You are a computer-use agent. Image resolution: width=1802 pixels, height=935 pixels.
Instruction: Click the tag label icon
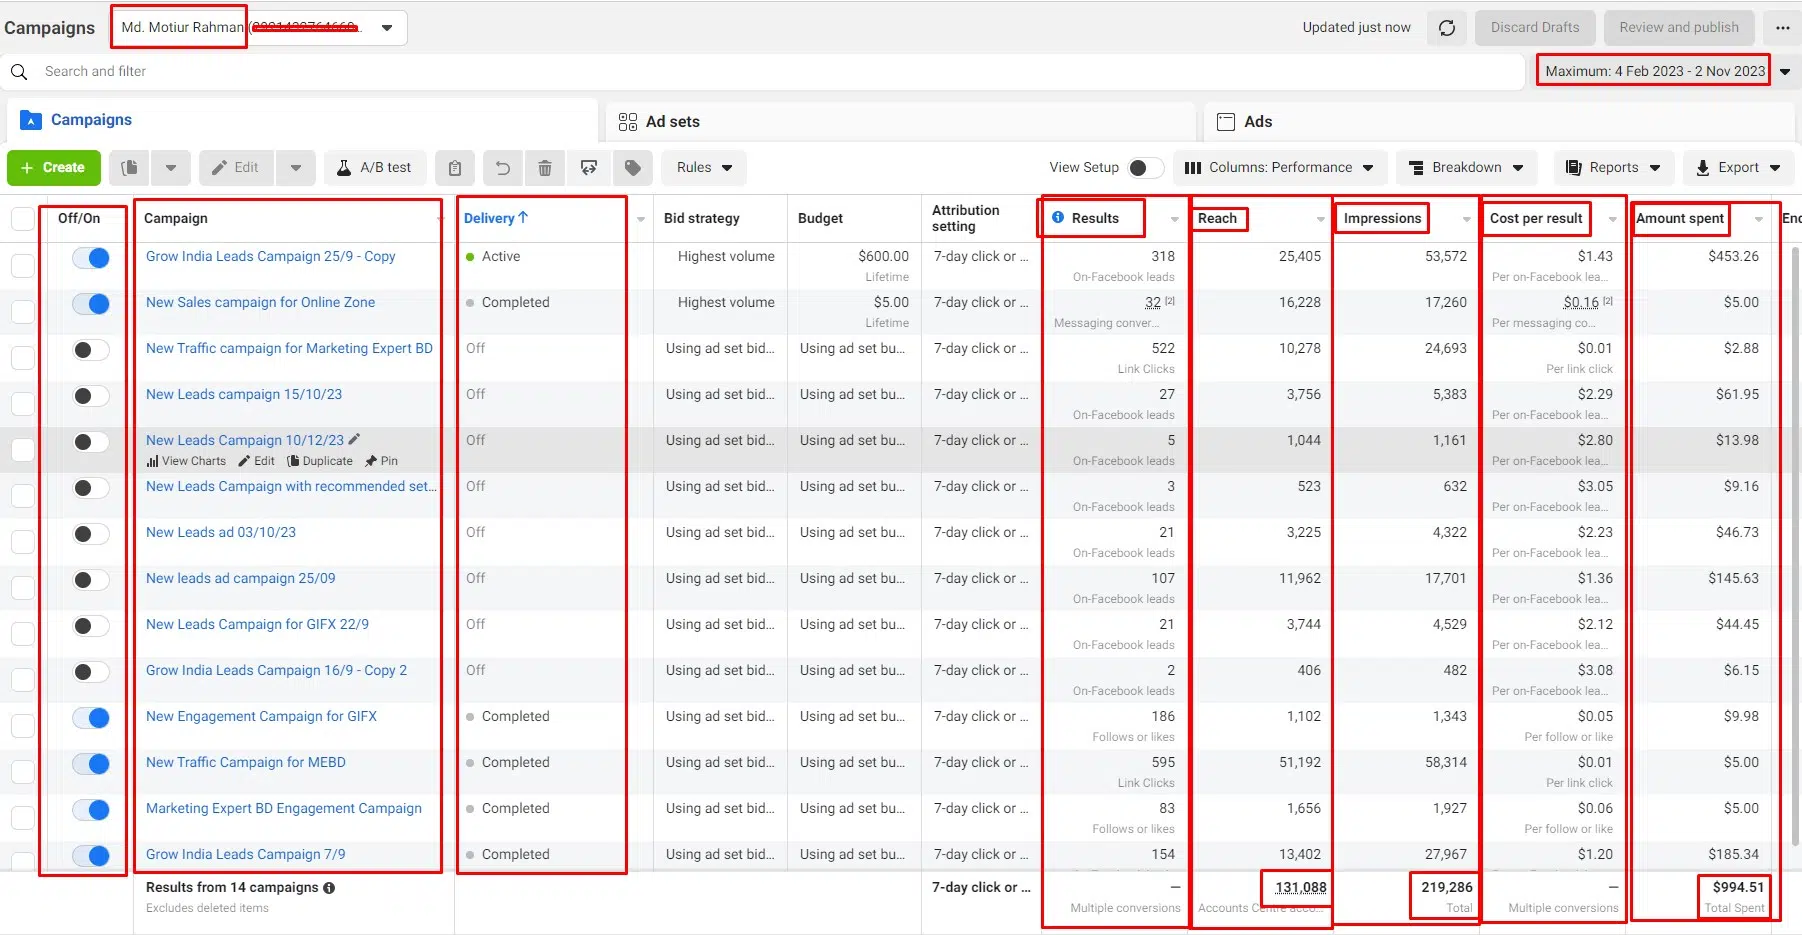click(x=633, y=168)
